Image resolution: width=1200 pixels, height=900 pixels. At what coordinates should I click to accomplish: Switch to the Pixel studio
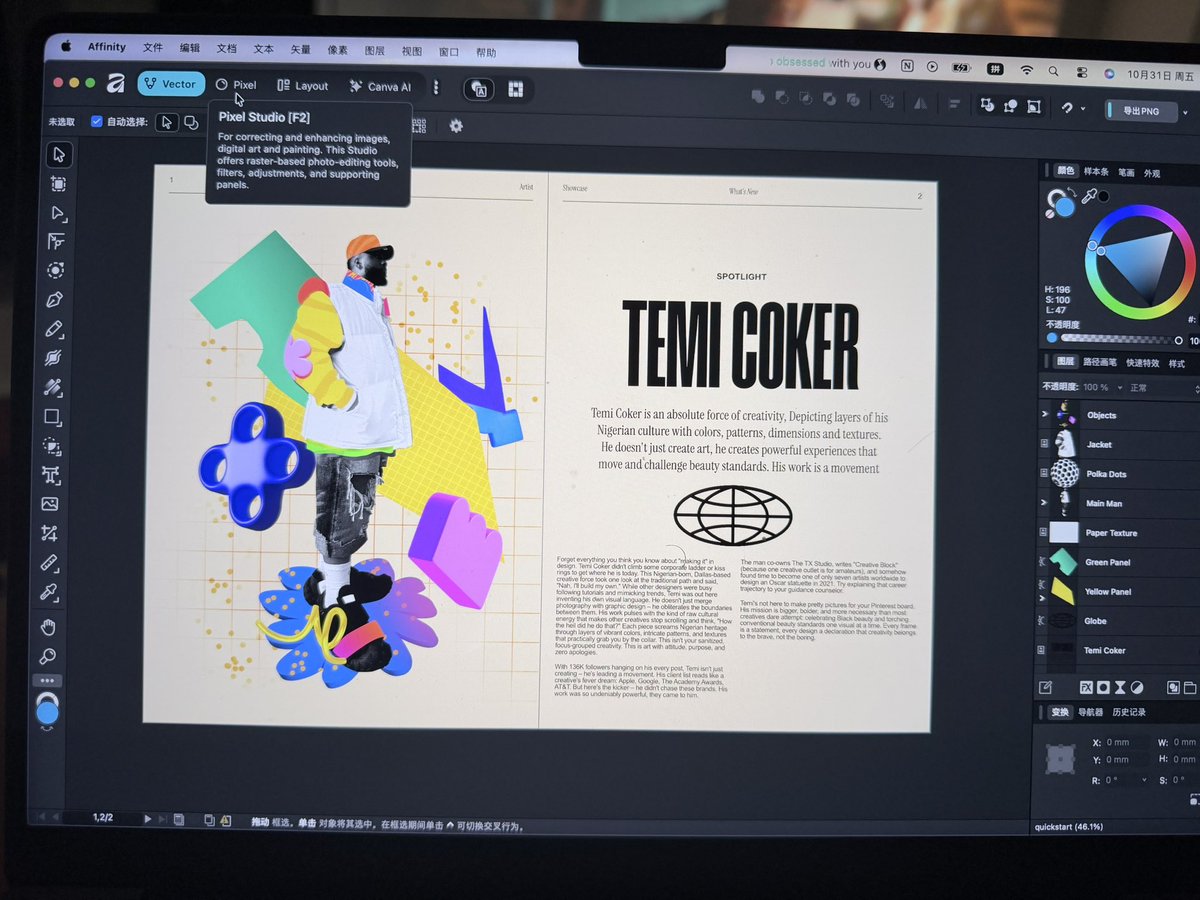[x=237, y=85]
